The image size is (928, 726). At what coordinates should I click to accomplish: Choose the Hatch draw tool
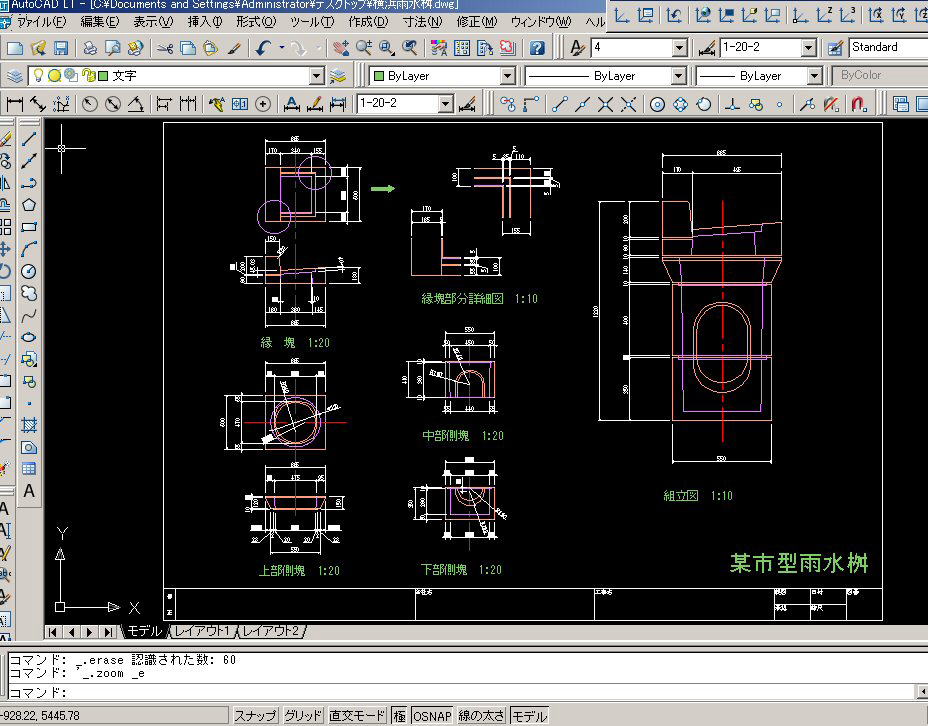pyautogui.click(x=29, y=424)
